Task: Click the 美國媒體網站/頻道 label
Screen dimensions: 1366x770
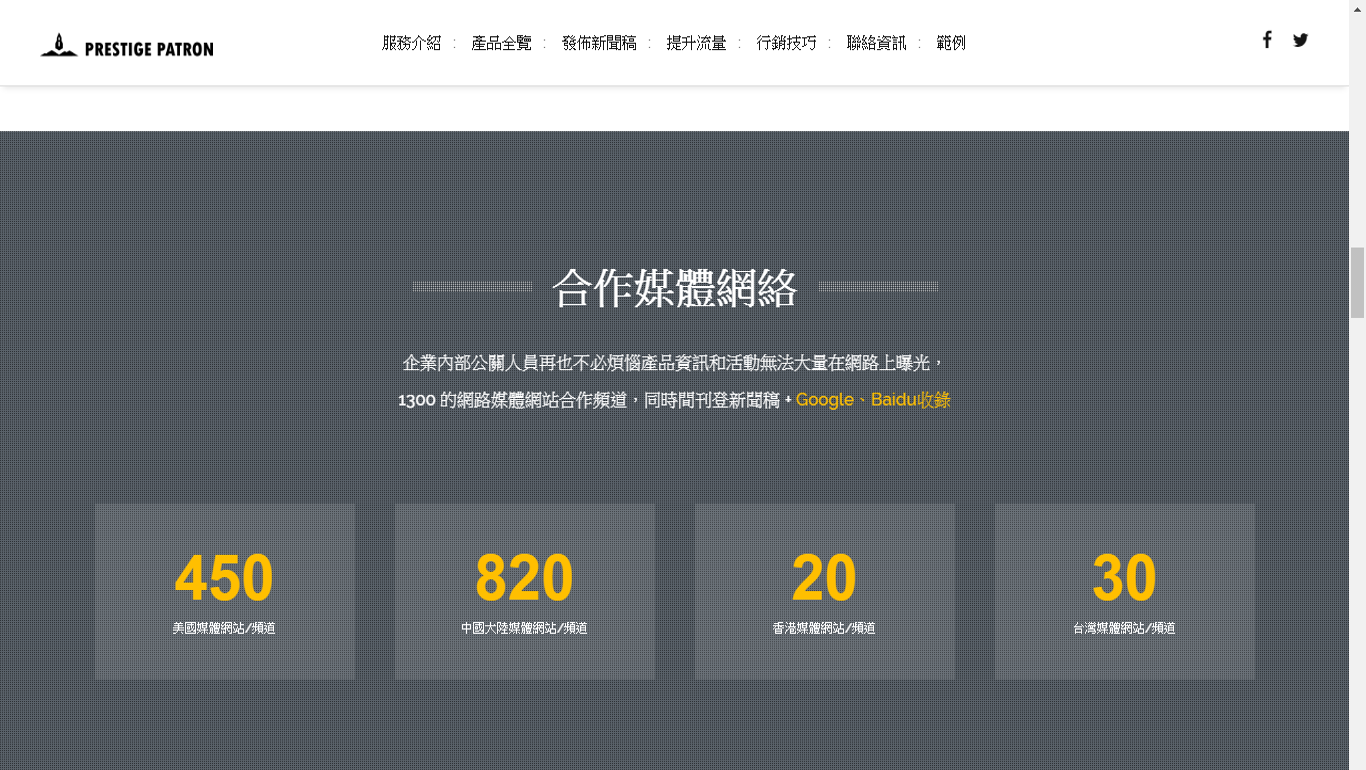Action: 224,628
